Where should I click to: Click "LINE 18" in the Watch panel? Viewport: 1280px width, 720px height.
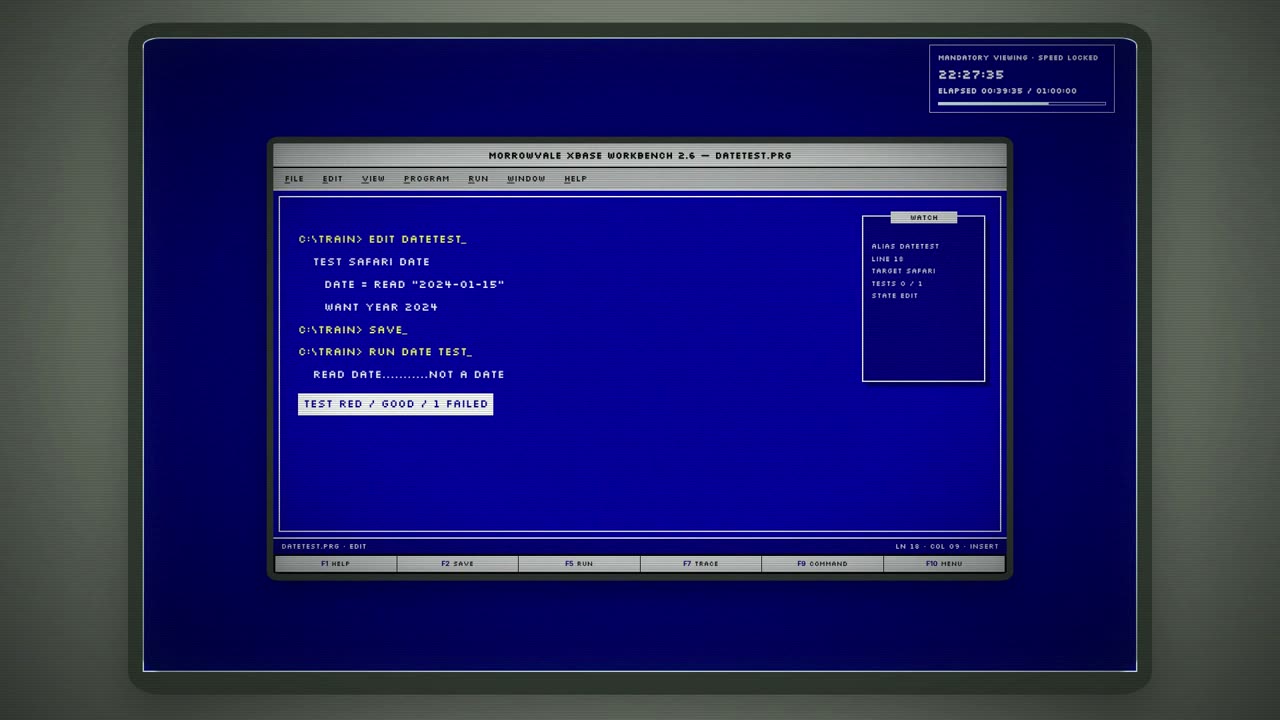pos(887,259)
